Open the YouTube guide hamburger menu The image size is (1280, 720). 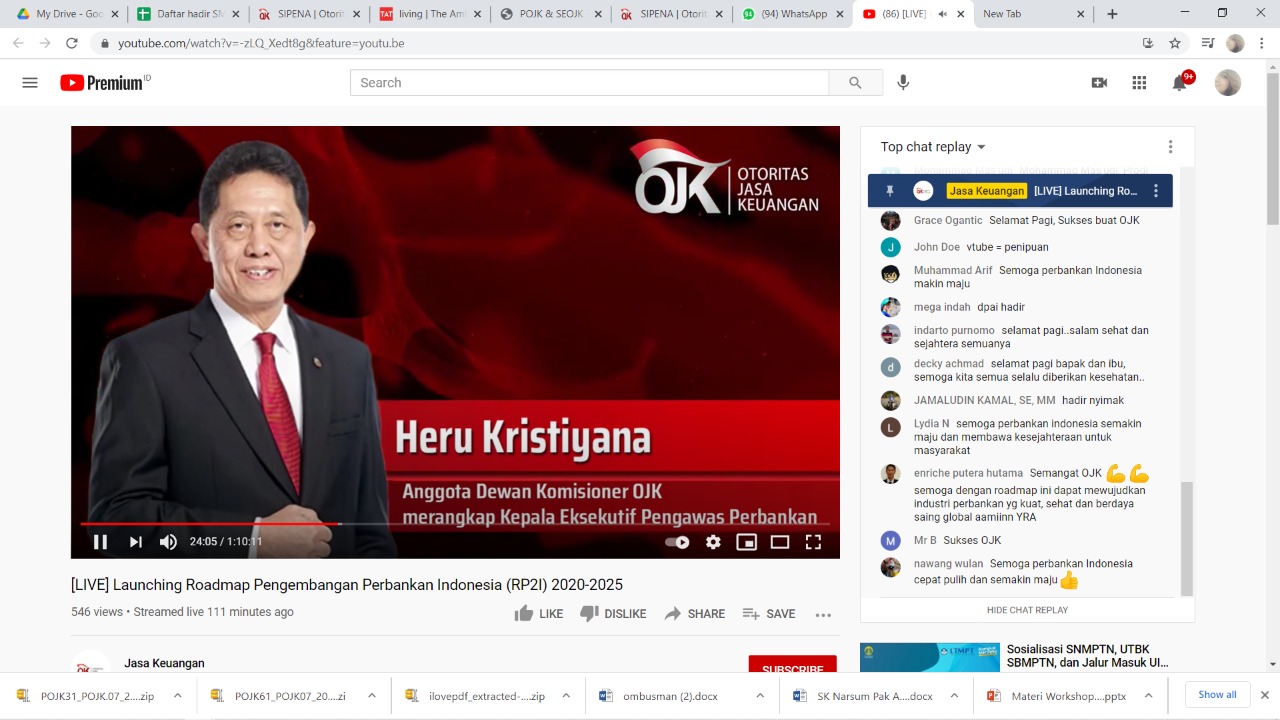(30, 83)
